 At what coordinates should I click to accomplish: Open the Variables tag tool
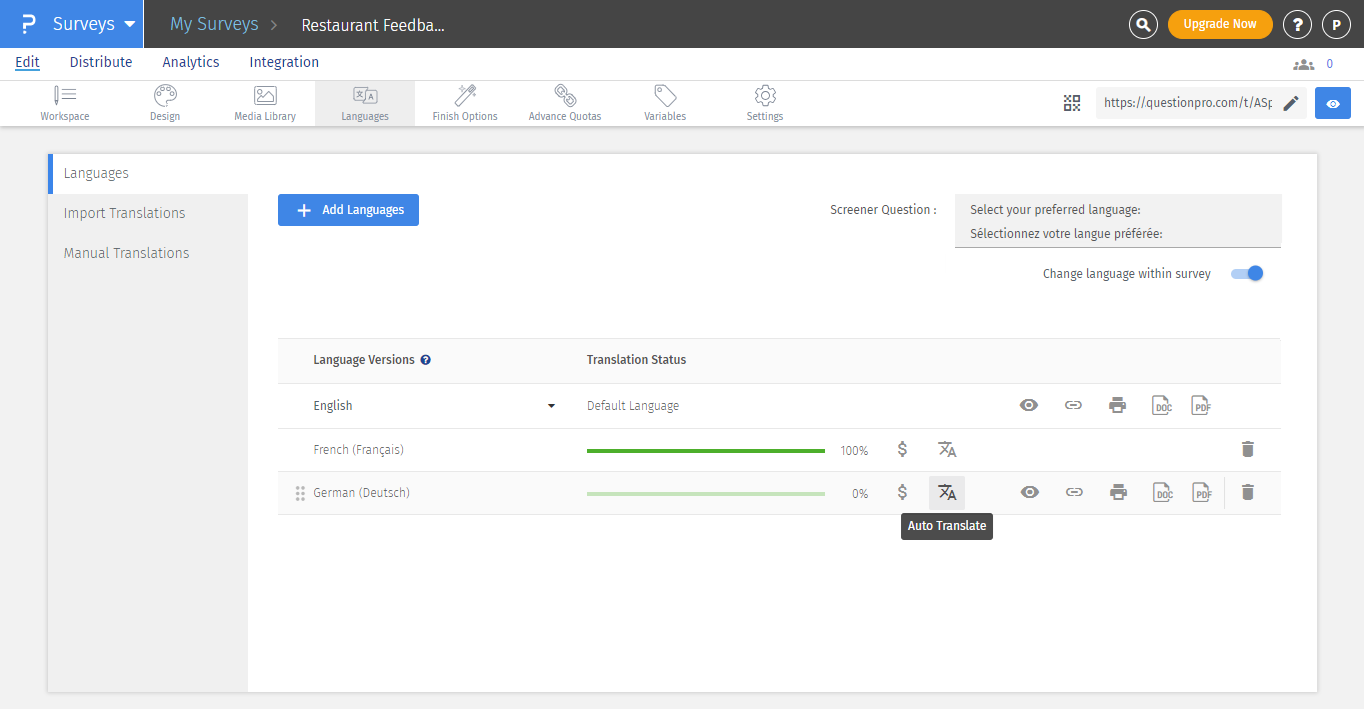tap(665, 103)
